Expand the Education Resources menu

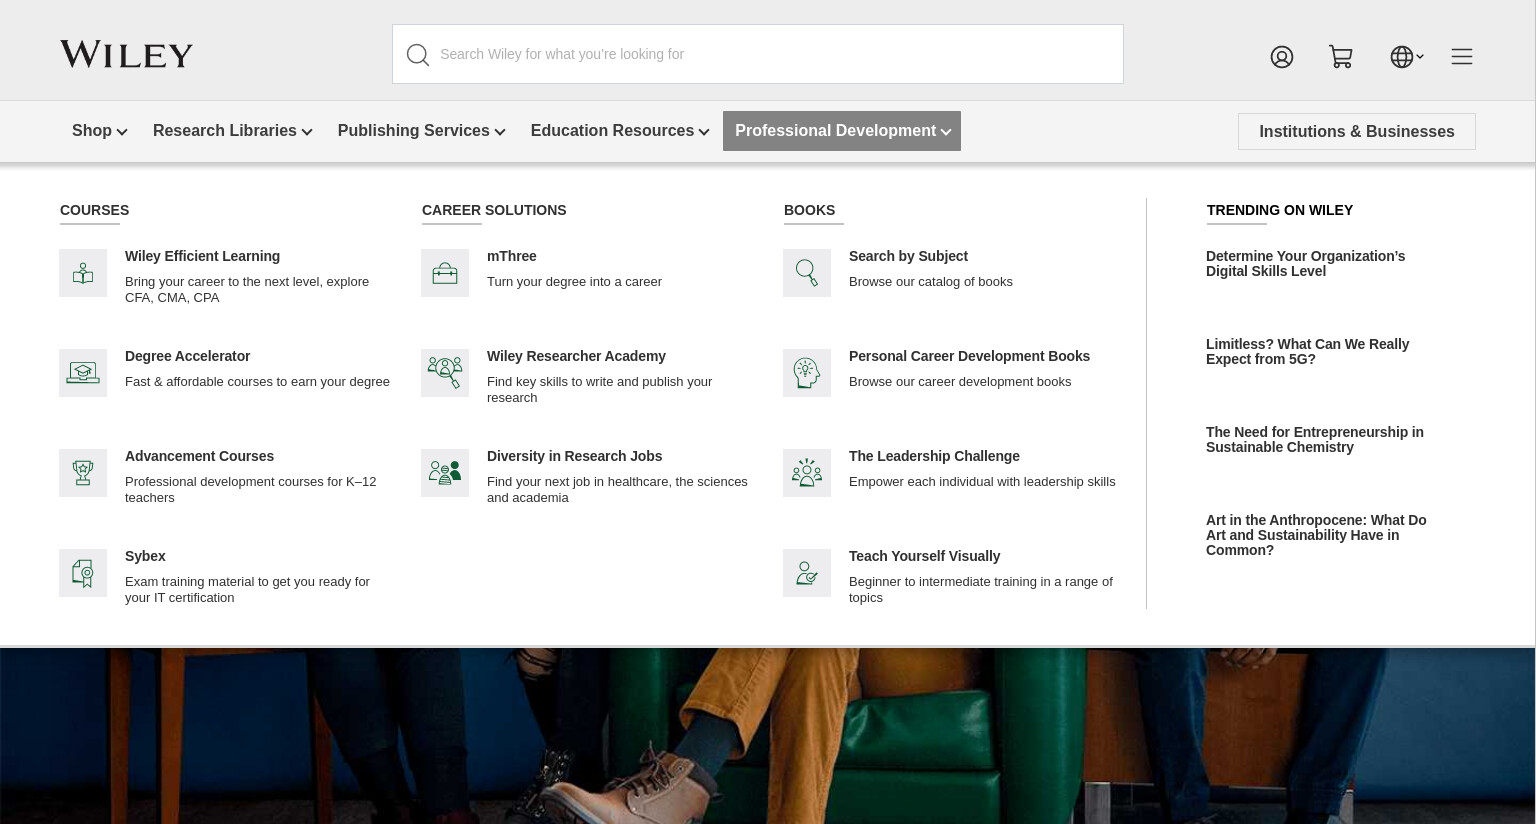pyautogui.click(x=620, y=131)
